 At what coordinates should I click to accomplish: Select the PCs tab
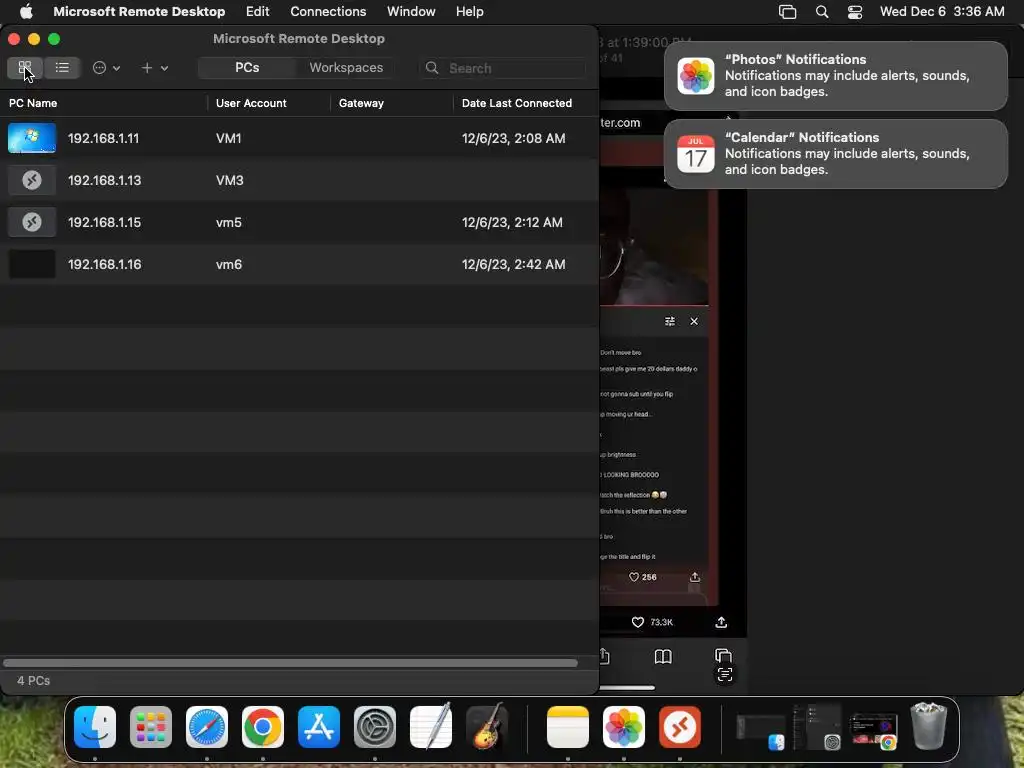[247, 68]
